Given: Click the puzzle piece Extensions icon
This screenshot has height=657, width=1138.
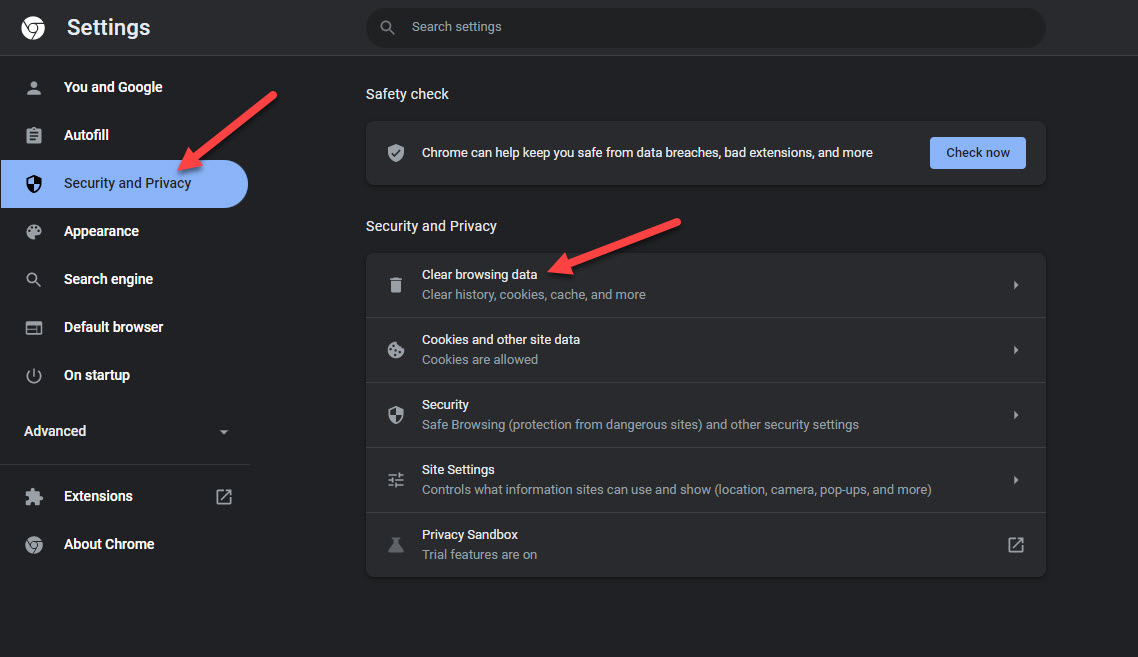Looking at the screenshot, I should point(34,497).
